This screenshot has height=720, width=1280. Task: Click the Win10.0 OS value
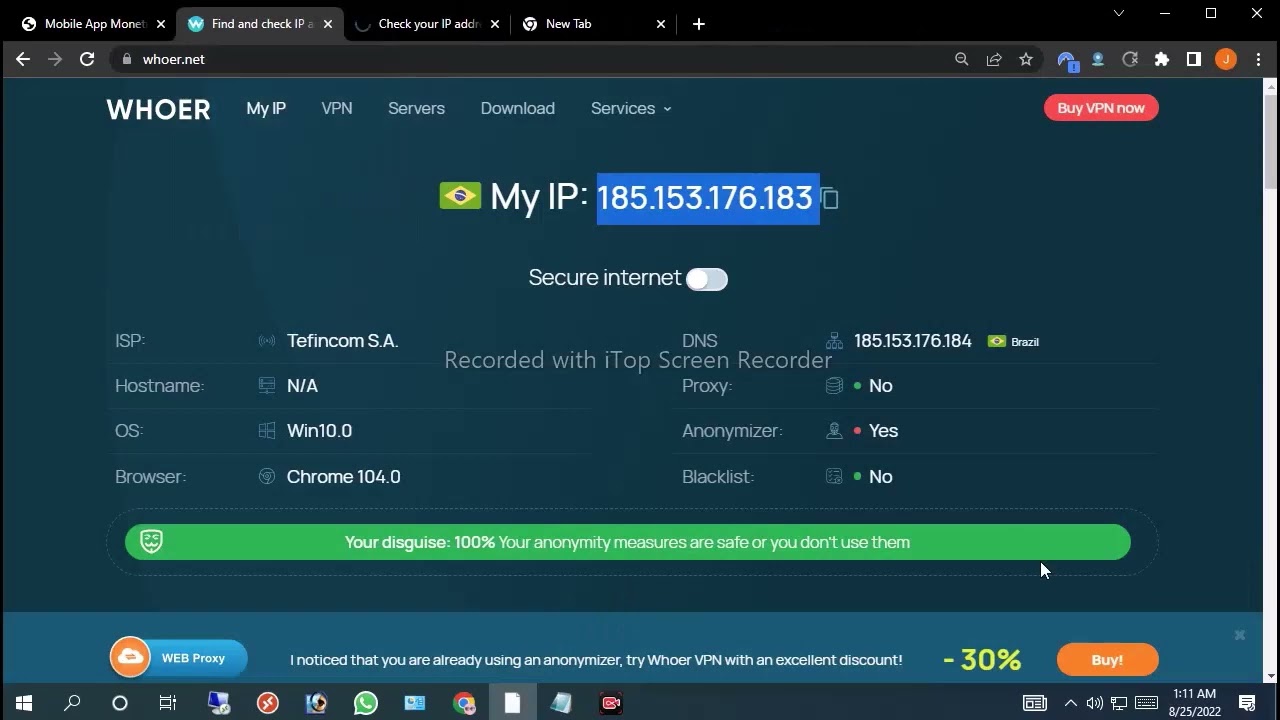[319, 431]
